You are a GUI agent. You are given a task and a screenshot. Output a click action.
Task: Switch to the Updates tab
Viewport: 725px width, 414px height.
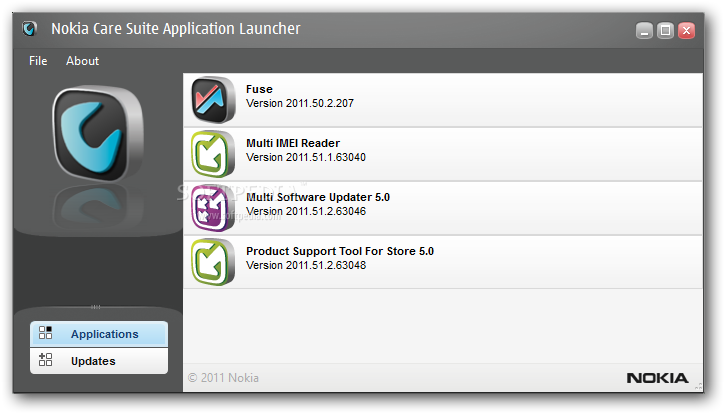99,361
